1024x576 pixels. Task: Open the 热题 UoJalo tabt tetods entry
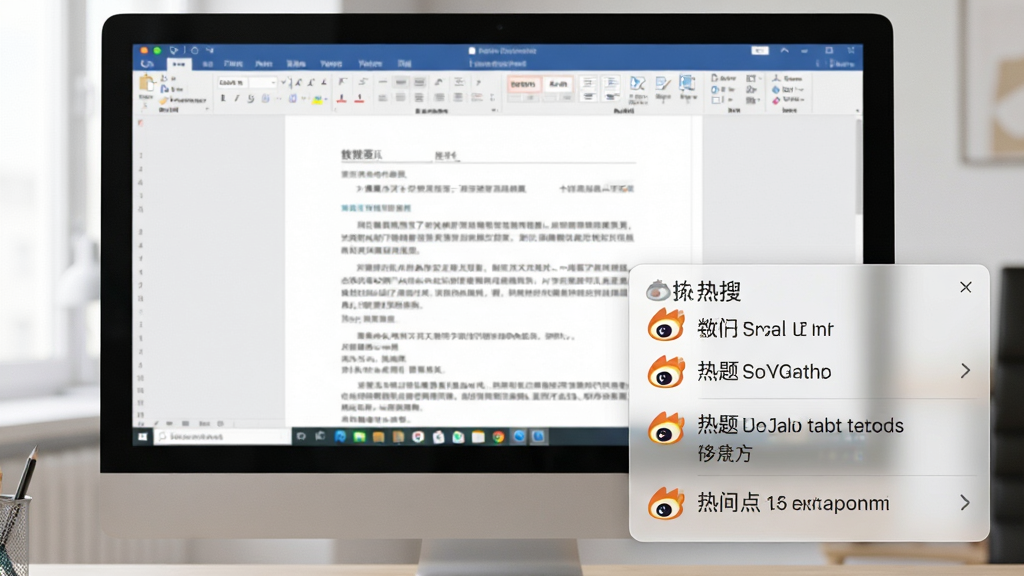(x=801, y=425)
